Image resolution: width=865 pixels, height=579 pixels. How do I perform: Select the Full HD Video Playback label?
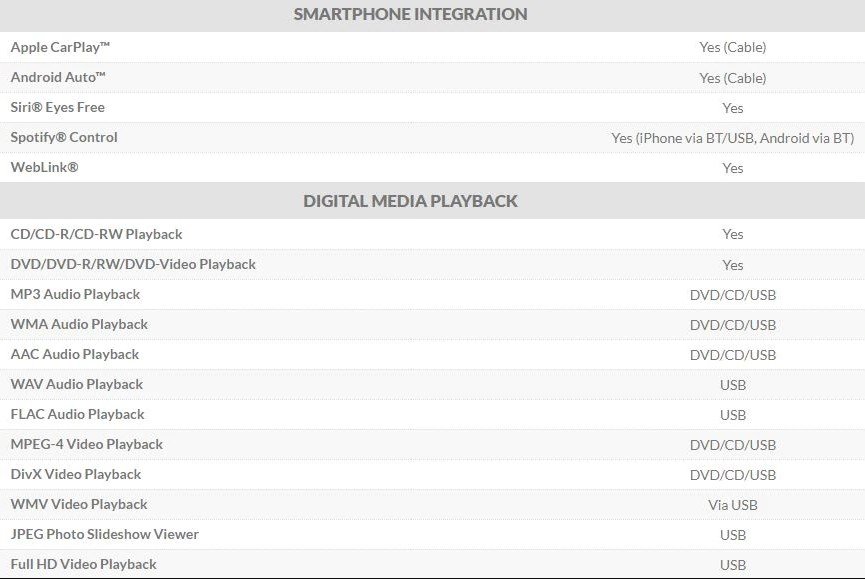point(83,564)
